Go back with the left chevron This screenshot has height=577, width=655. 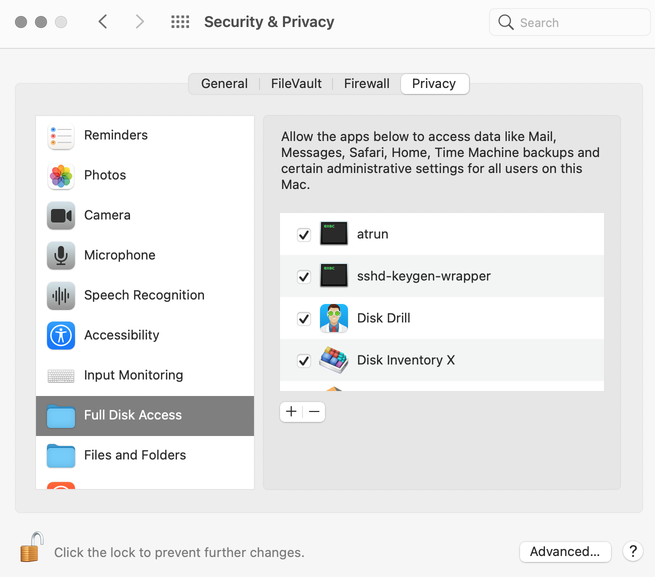103,22
